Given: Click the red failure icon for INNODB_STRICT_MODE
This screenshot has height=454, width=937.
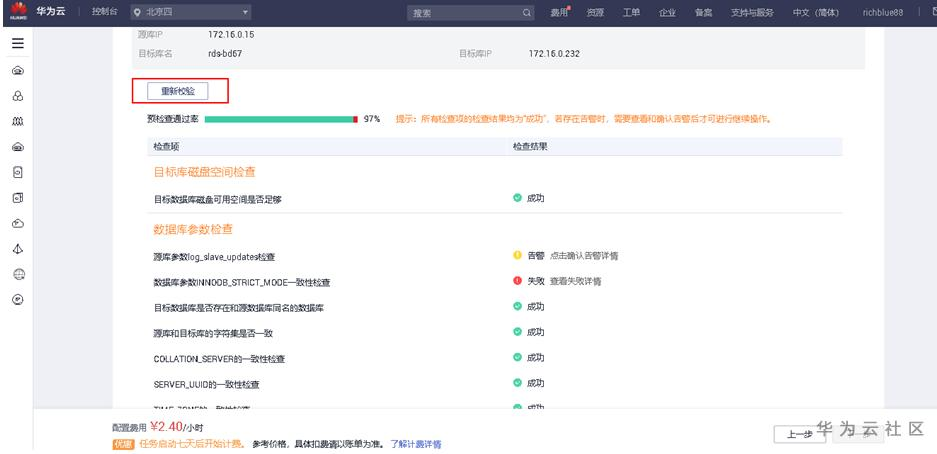Looking at the screenshot, I should tap(518, 281).
